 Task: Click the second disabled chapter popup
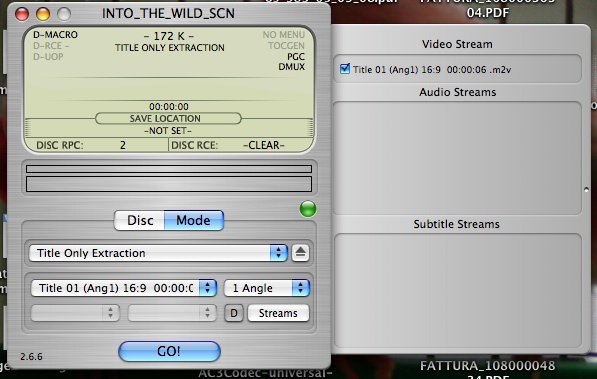pyautogui.click(x=172, y=313)
